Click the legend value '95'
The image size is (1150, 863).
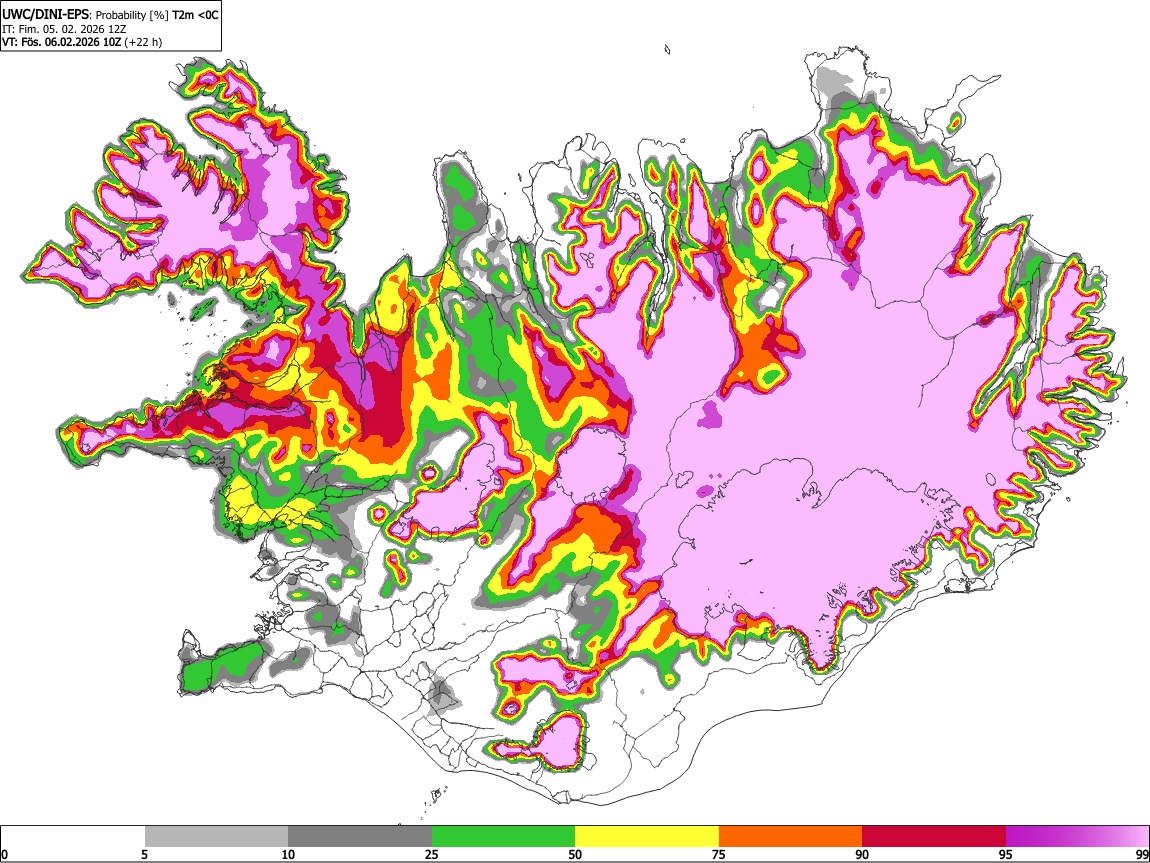click(x=1006, y=854)
